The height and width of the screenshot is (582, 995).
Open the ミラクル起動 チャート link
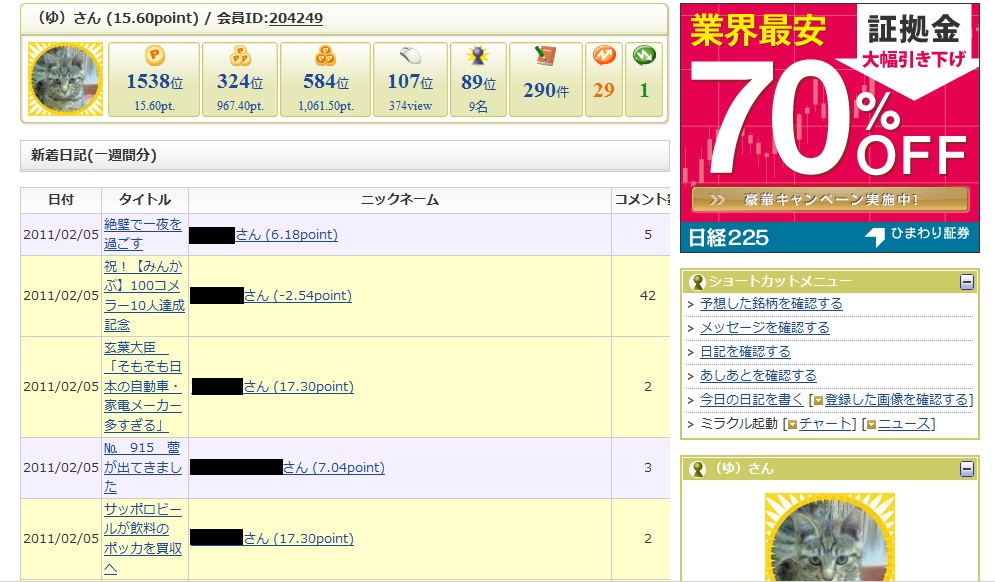pyautogui.click(x=825, y=423)
